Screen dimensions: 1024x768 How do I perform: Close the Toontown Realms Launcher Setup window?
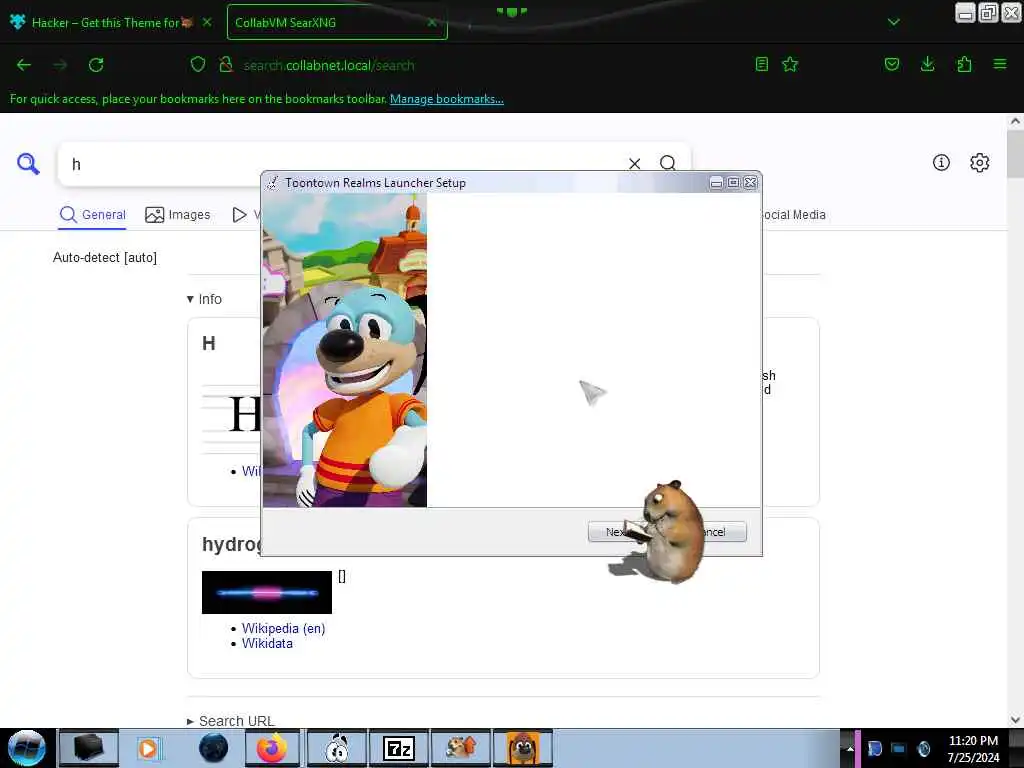pos(750,183)
